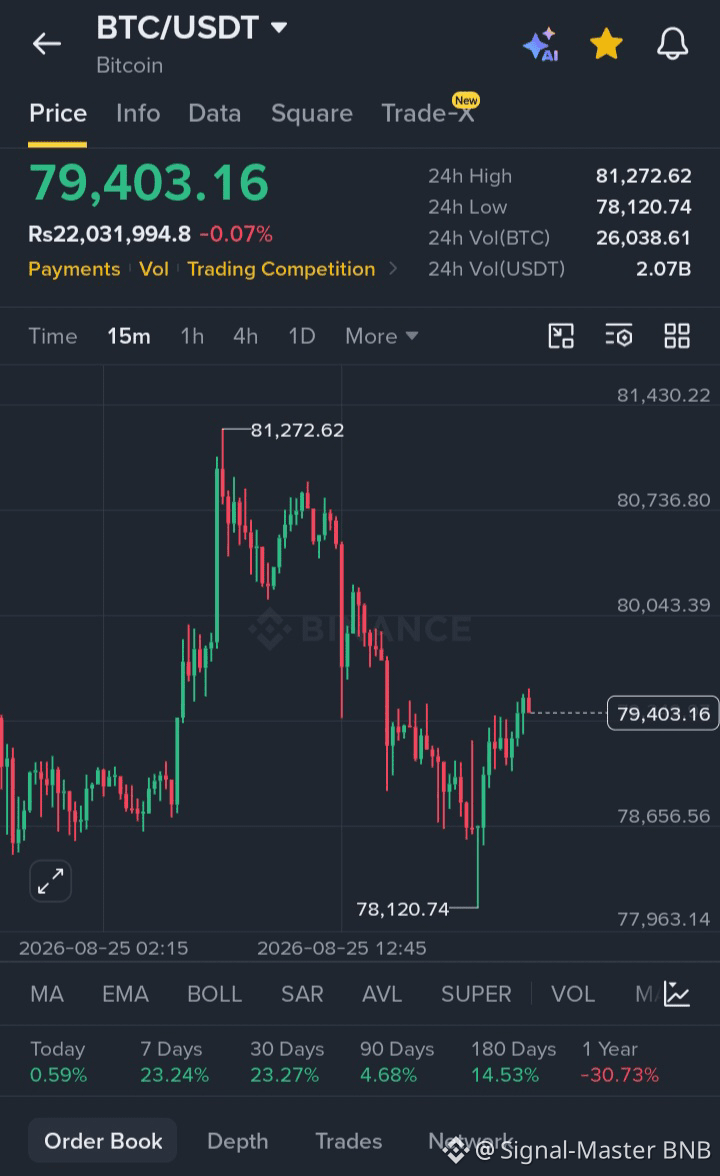Switch to the Square tab
Viewport: 720px width, 1176px height.
(312, 113)
